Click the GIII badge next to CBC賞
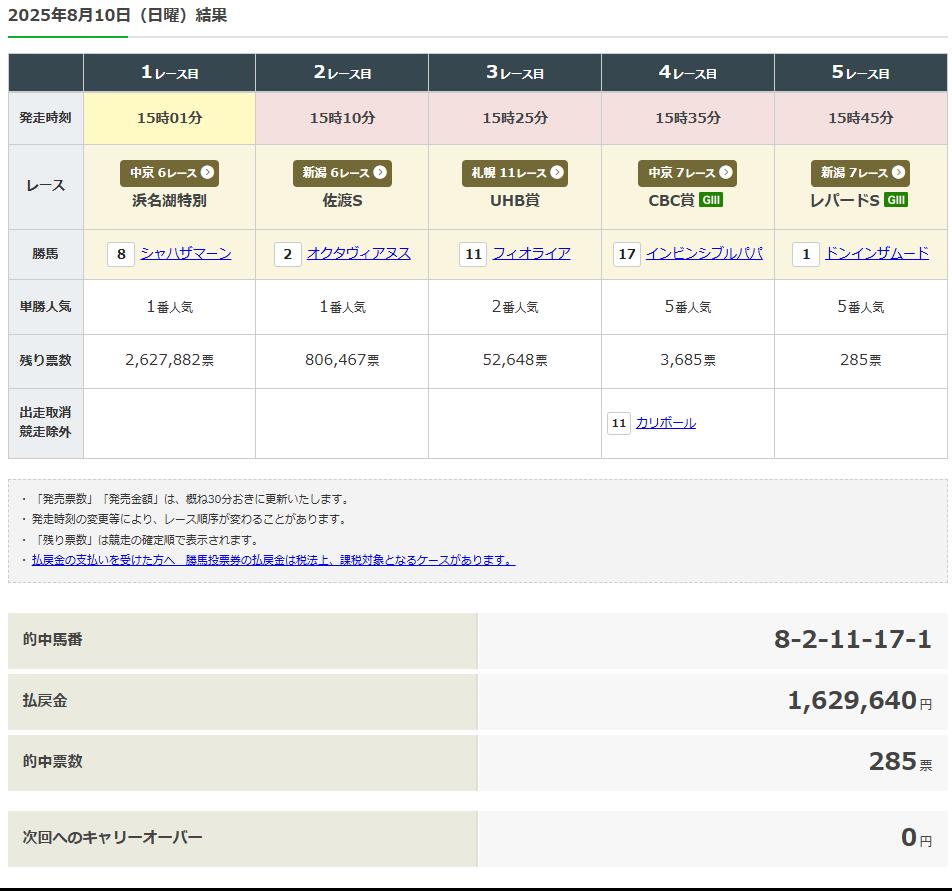Image resolution: width=952 pixels, height=891 pixels. pos(711,200)
